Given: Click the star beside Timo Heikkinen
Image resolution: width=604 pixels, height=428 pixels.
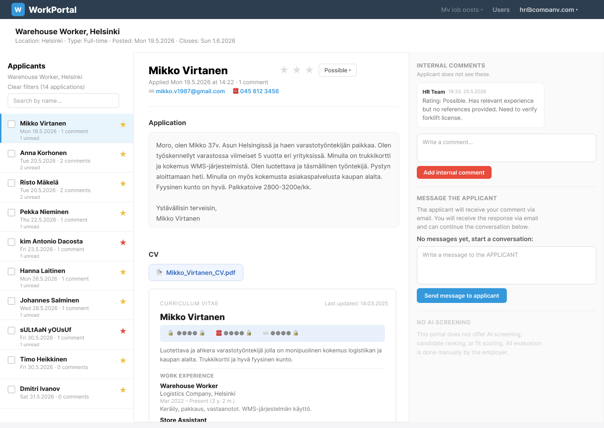Looking at the screenshot, I should (123, 361).
